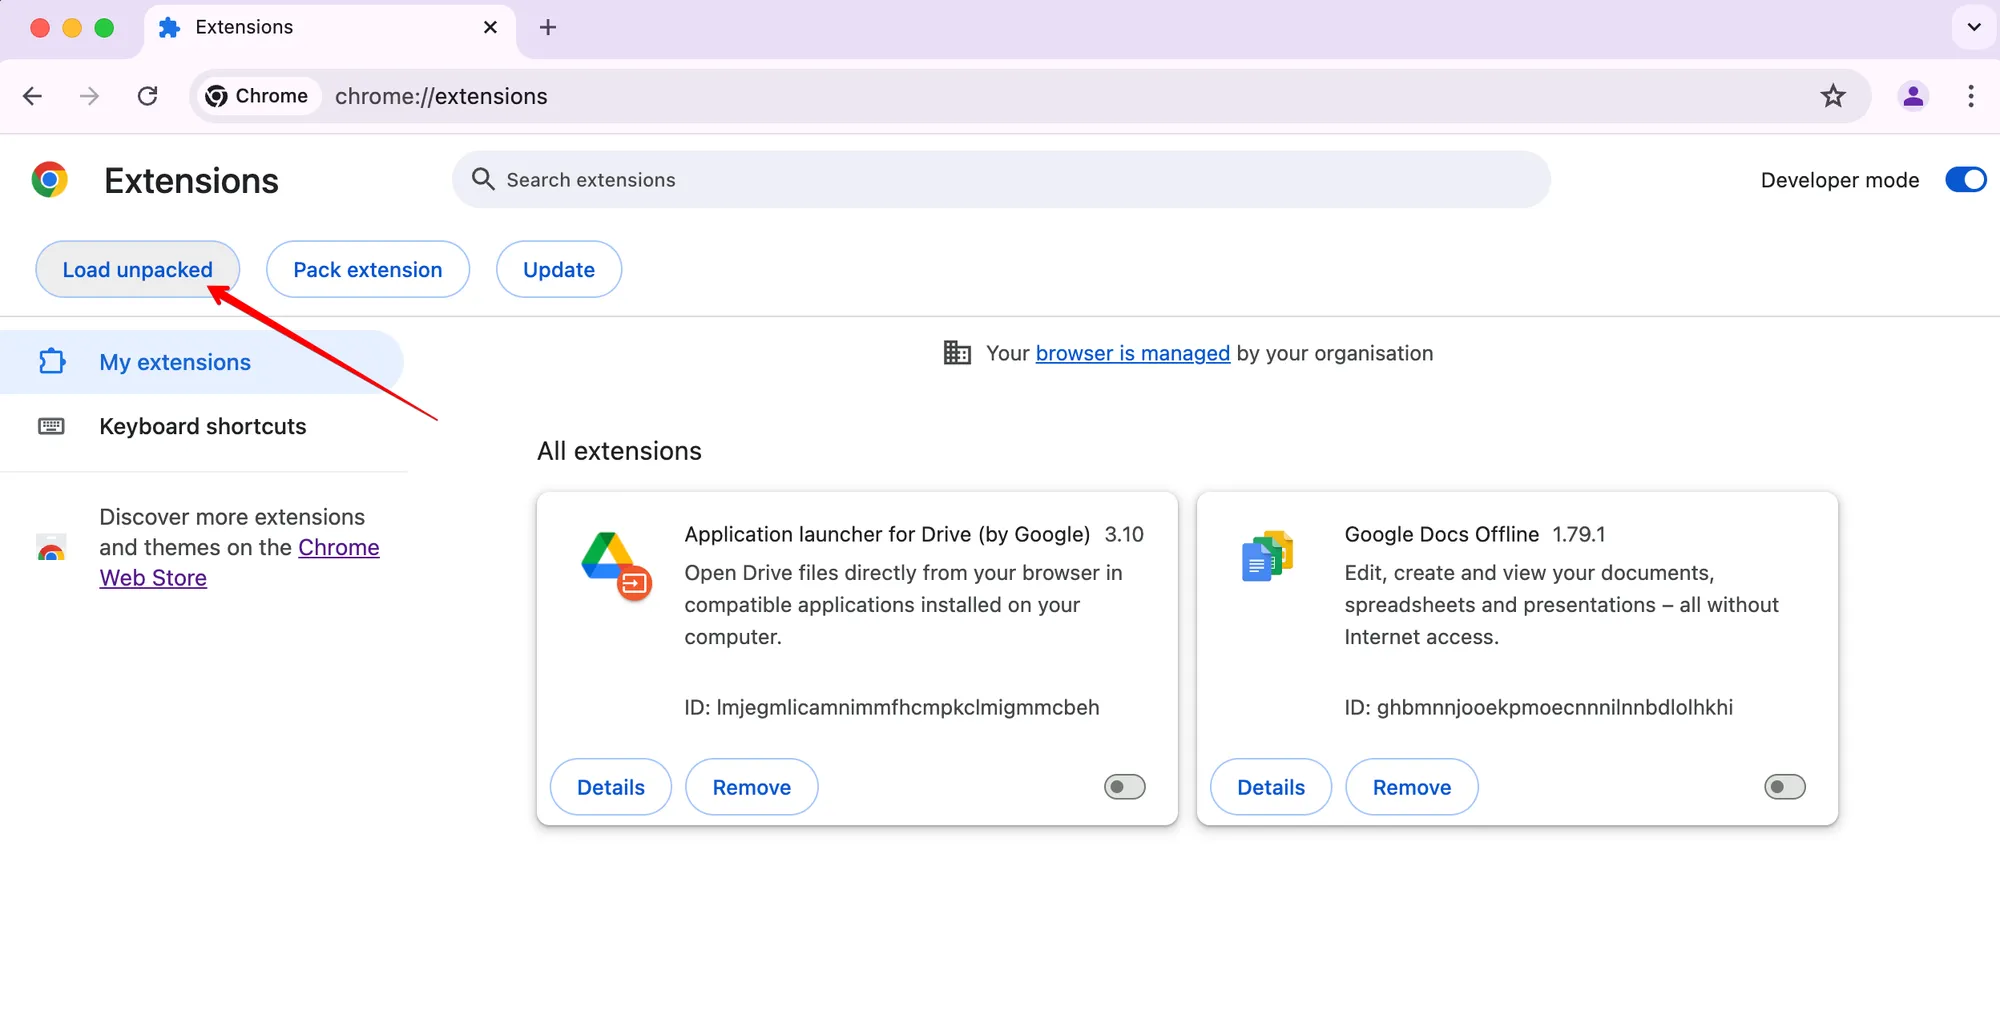The width and height of the screenshot is (2000, 1027).
Task: Expand the tab search dropdown arrow
Action: pos(1973,27)
